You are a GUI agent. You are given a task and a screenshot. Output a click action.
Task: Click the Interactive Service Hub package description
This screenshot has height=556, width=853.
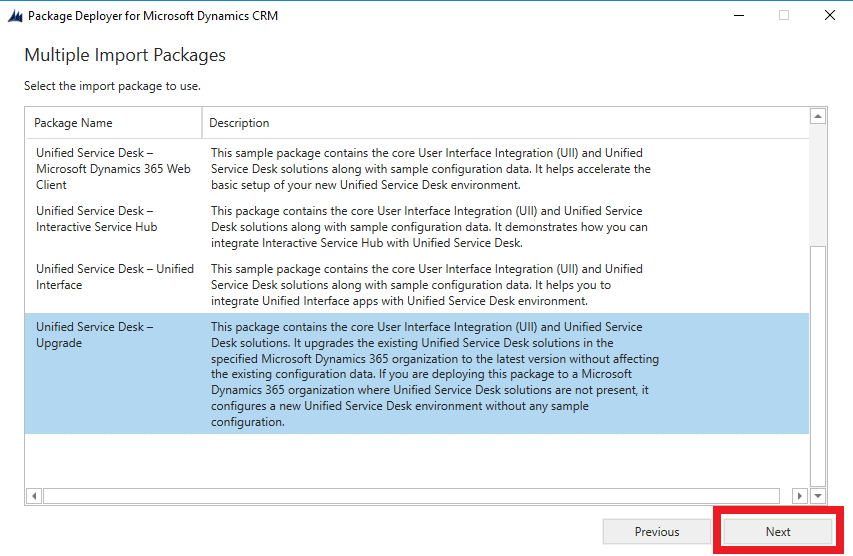(x=429, y=227)
